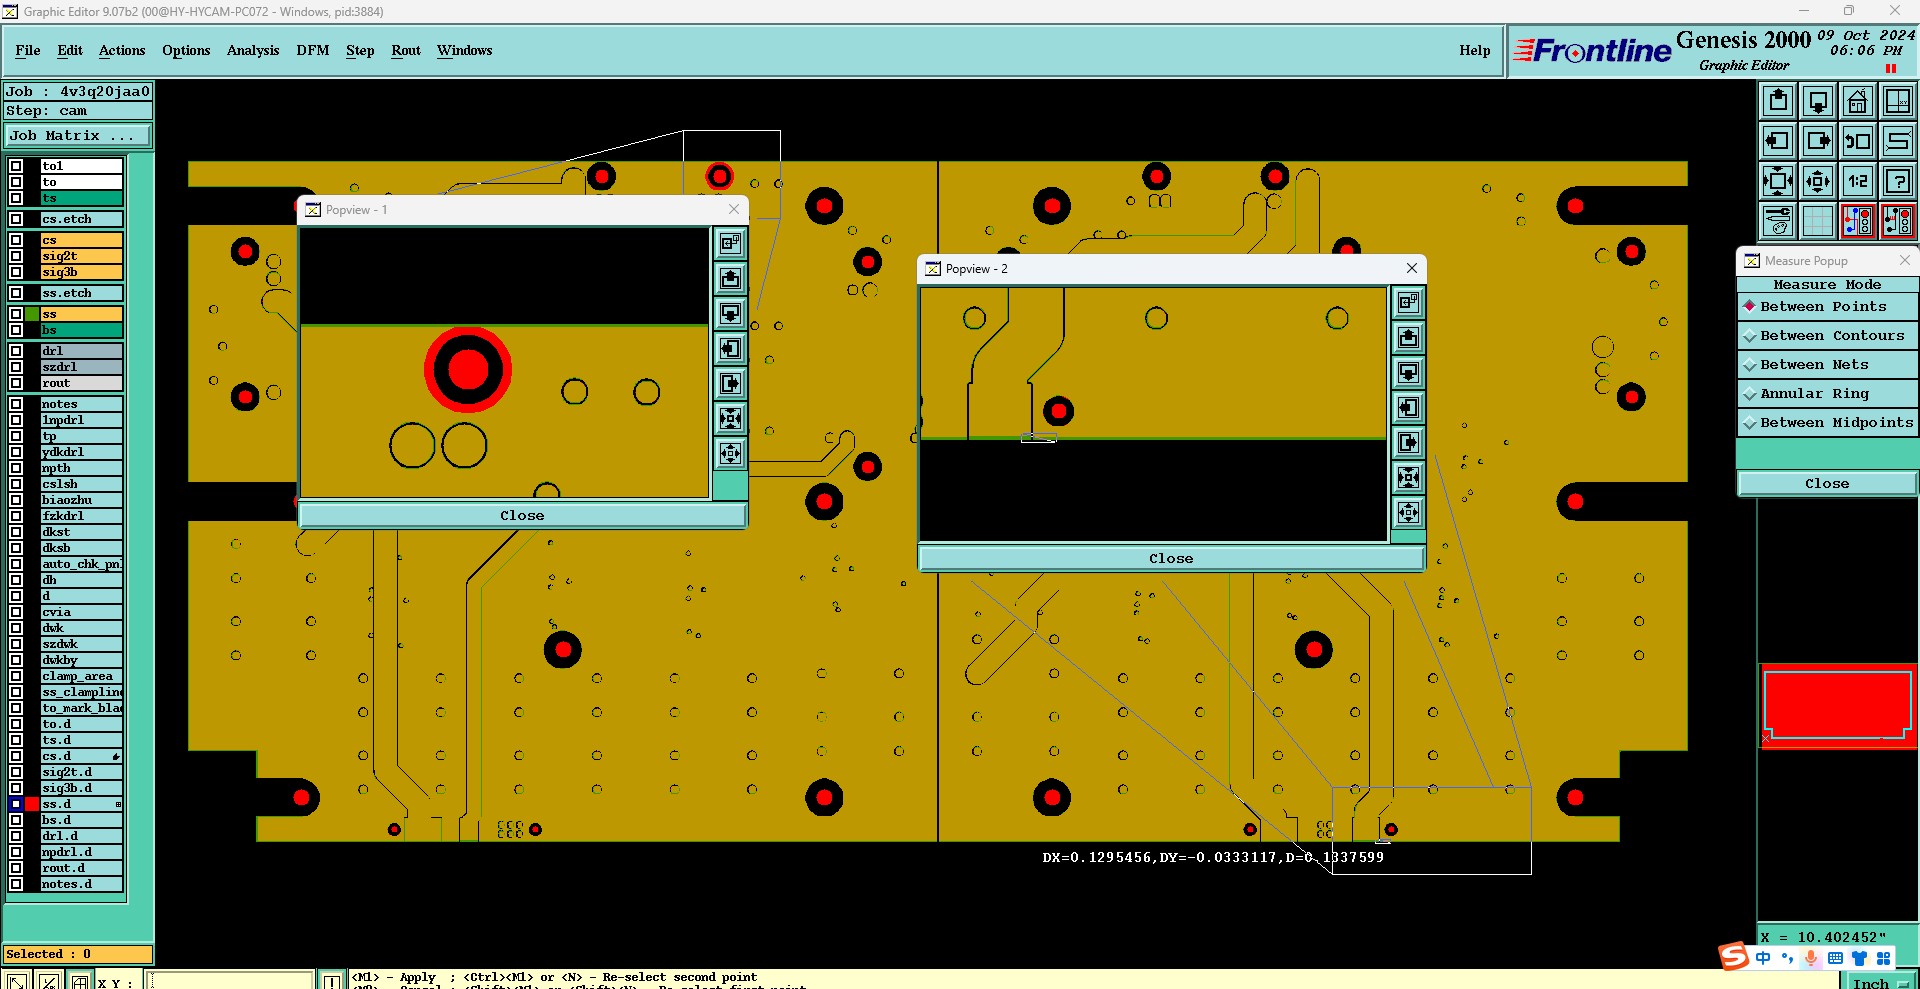The height and width of the screenshot is (989, 1920).
Task: Click the previous view (undo zoom) icon
Action: tap(1858, 141)
